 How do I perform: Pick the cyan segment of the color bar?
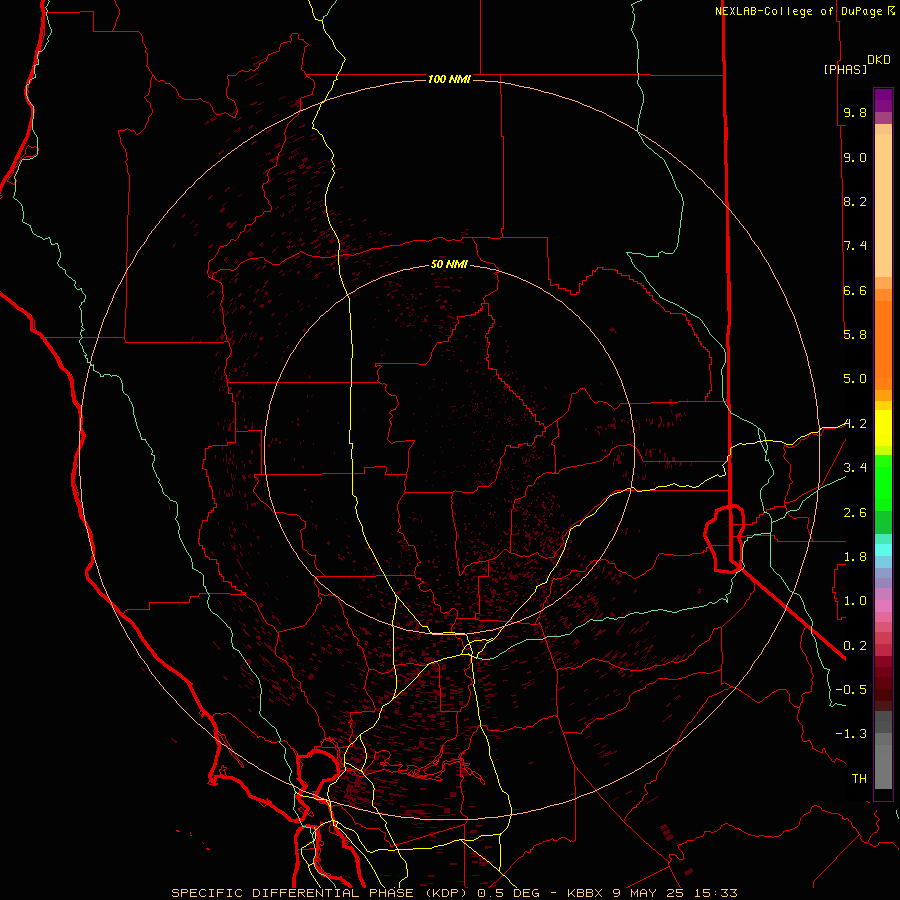[x=883, y=550]
